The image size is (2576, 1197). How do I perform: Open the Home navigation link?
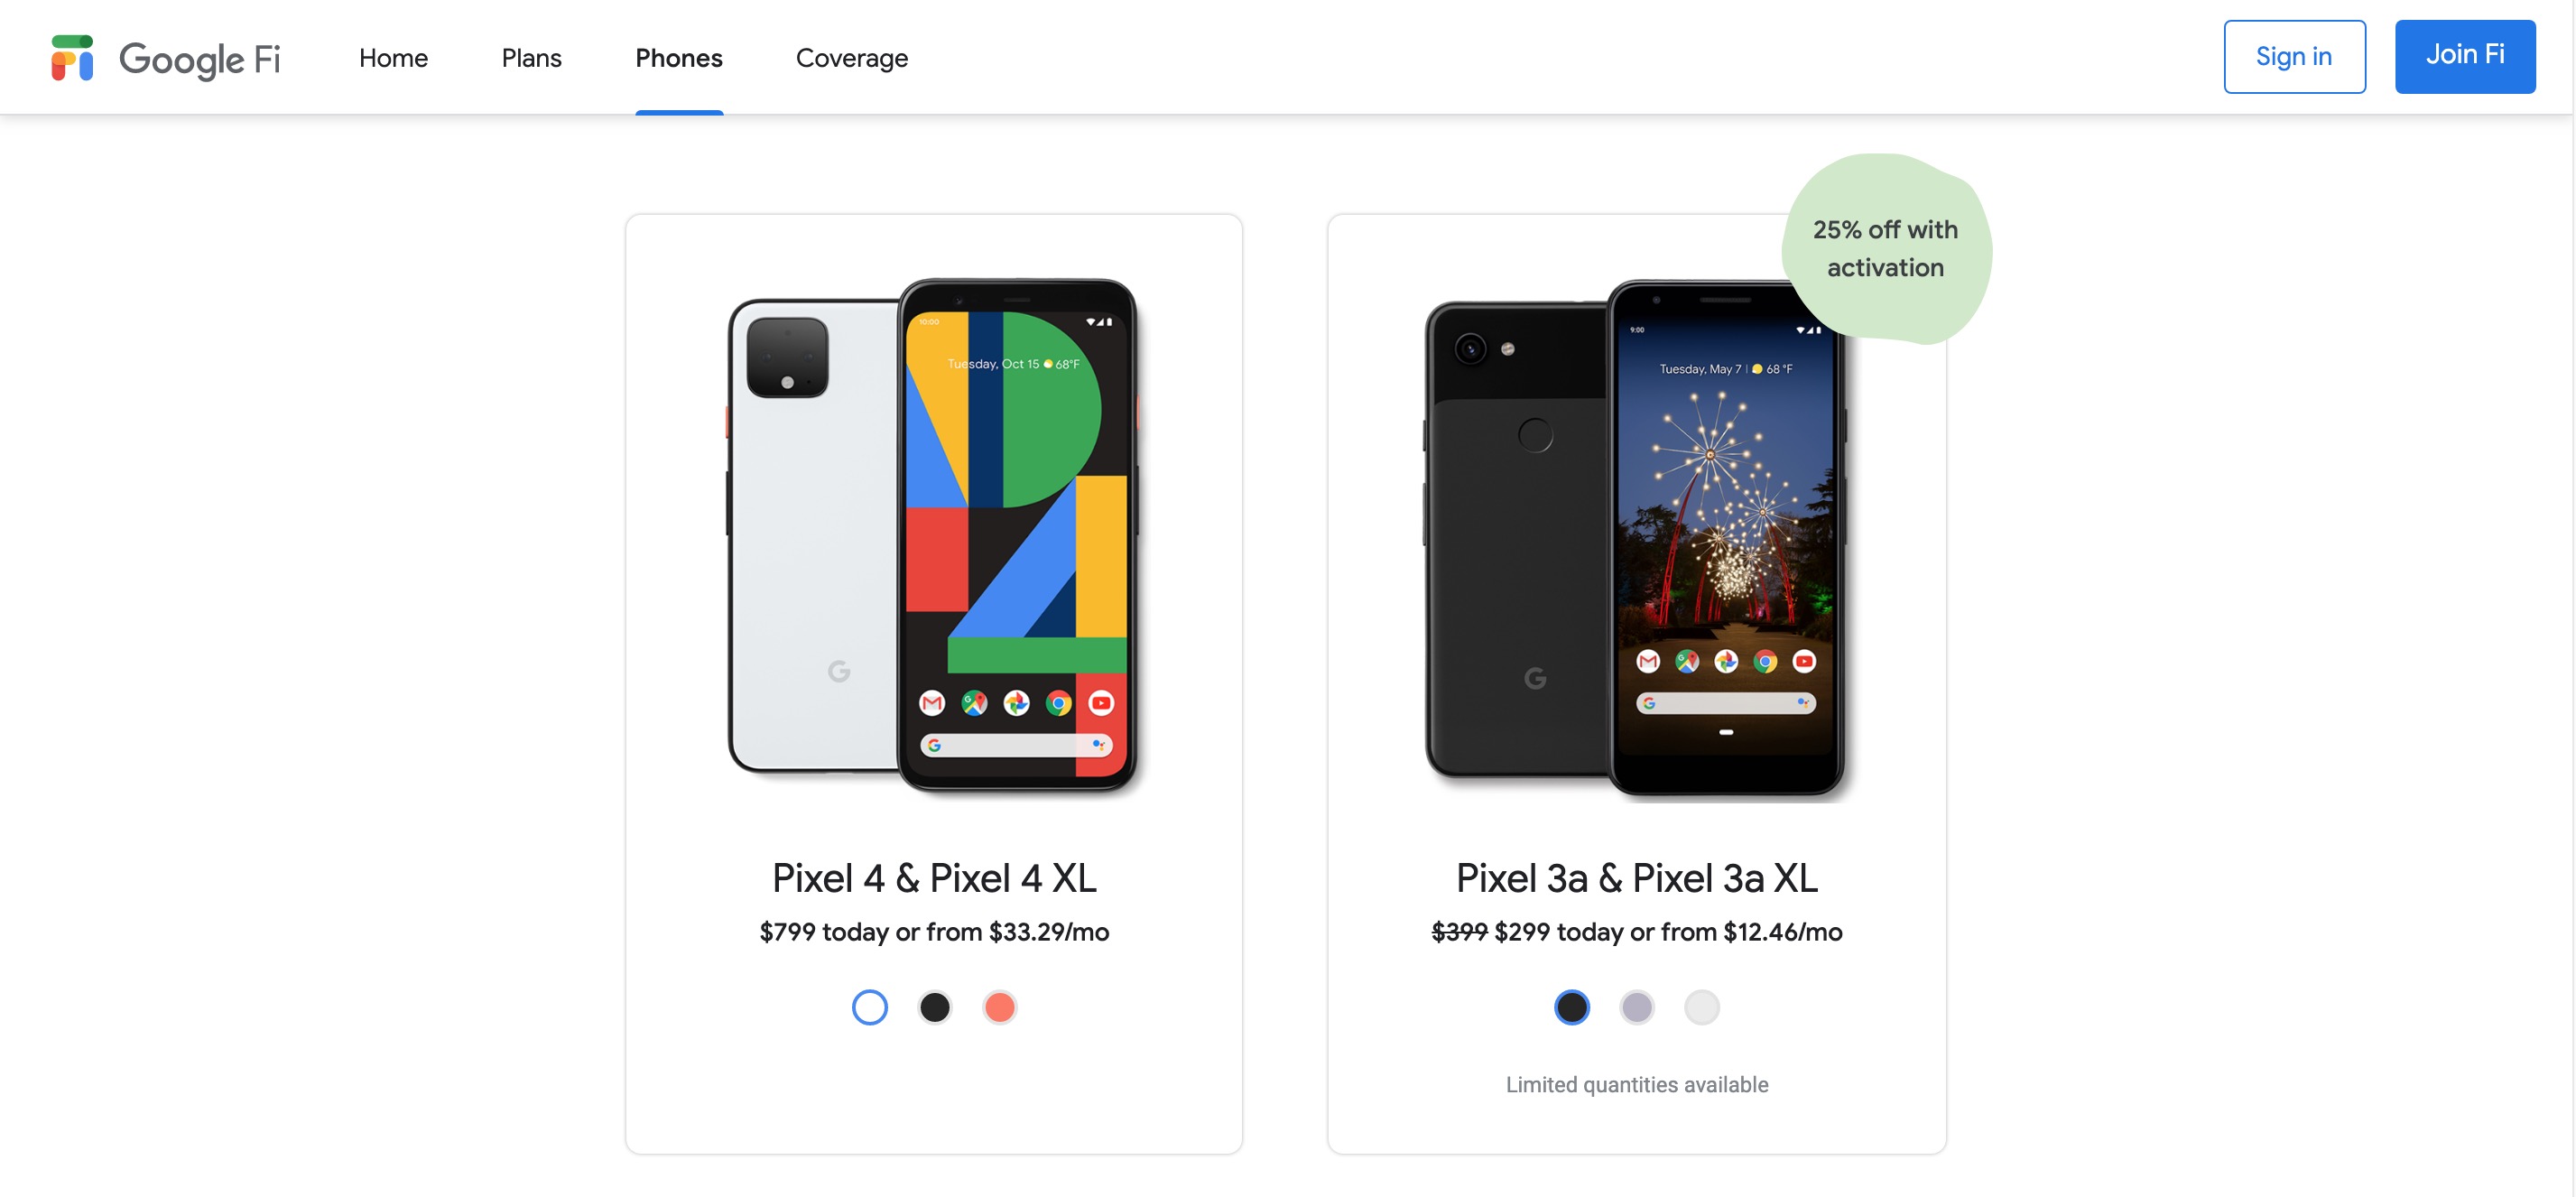coord(393,58)
